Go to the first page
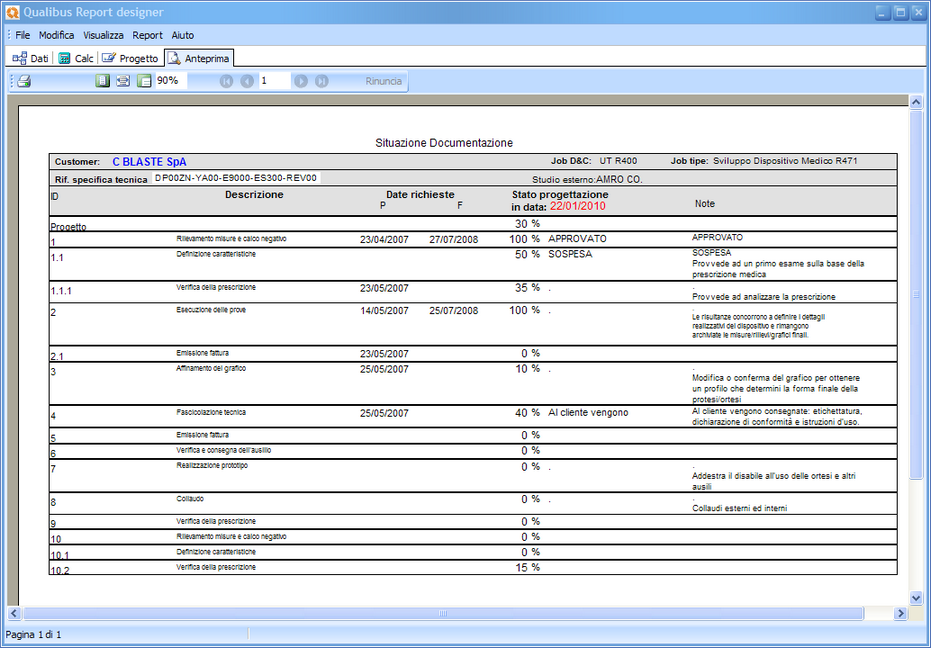The image size is (931, 648). point(226,81)
